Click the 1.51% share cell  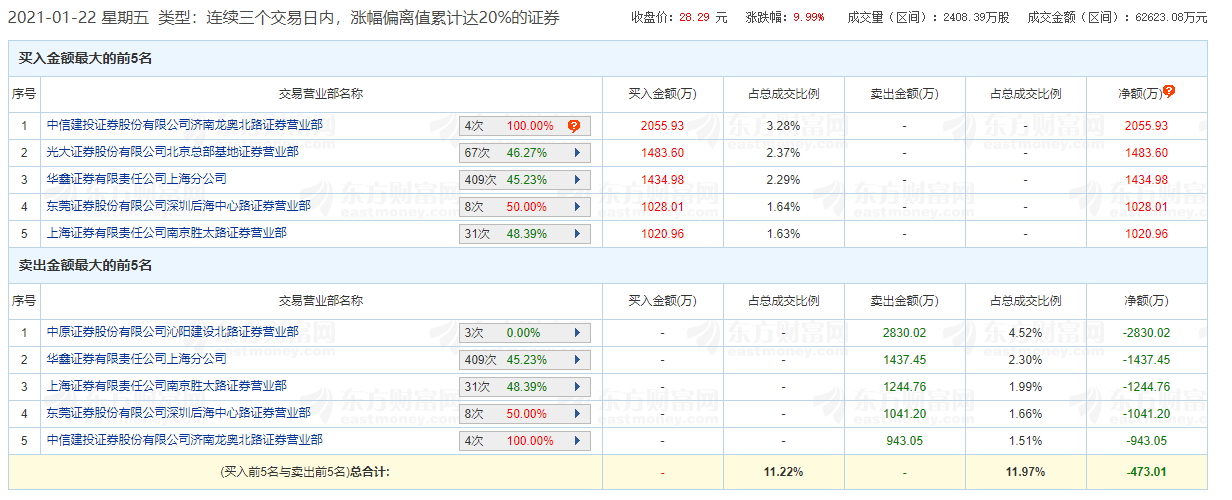(1025, 441)
